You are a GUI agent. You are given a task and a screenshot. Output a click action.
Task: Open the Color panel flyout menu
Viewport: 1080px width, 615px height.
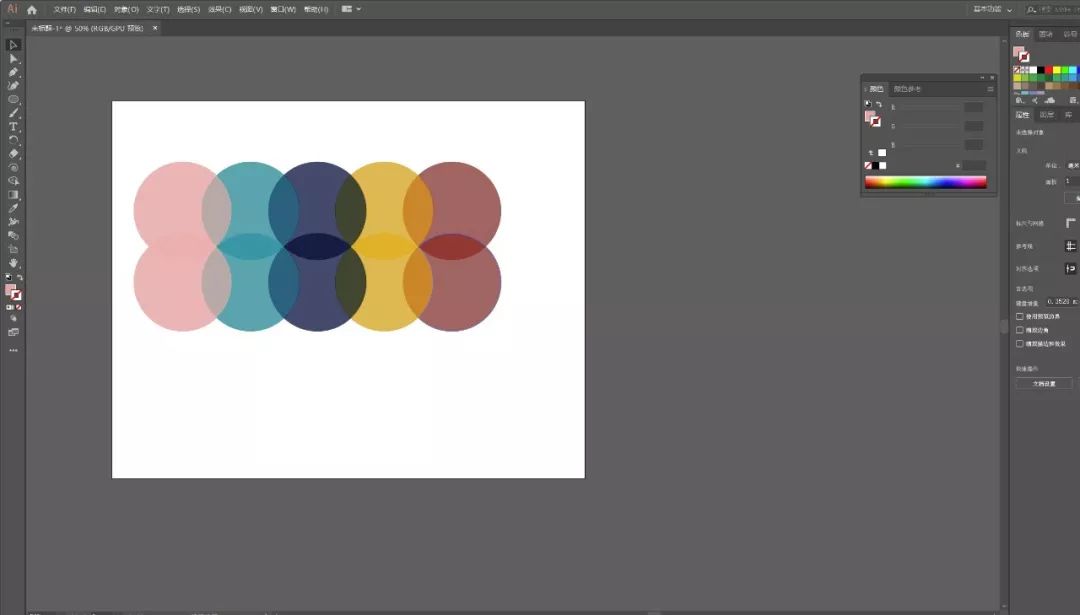click(x=990, y=89)
